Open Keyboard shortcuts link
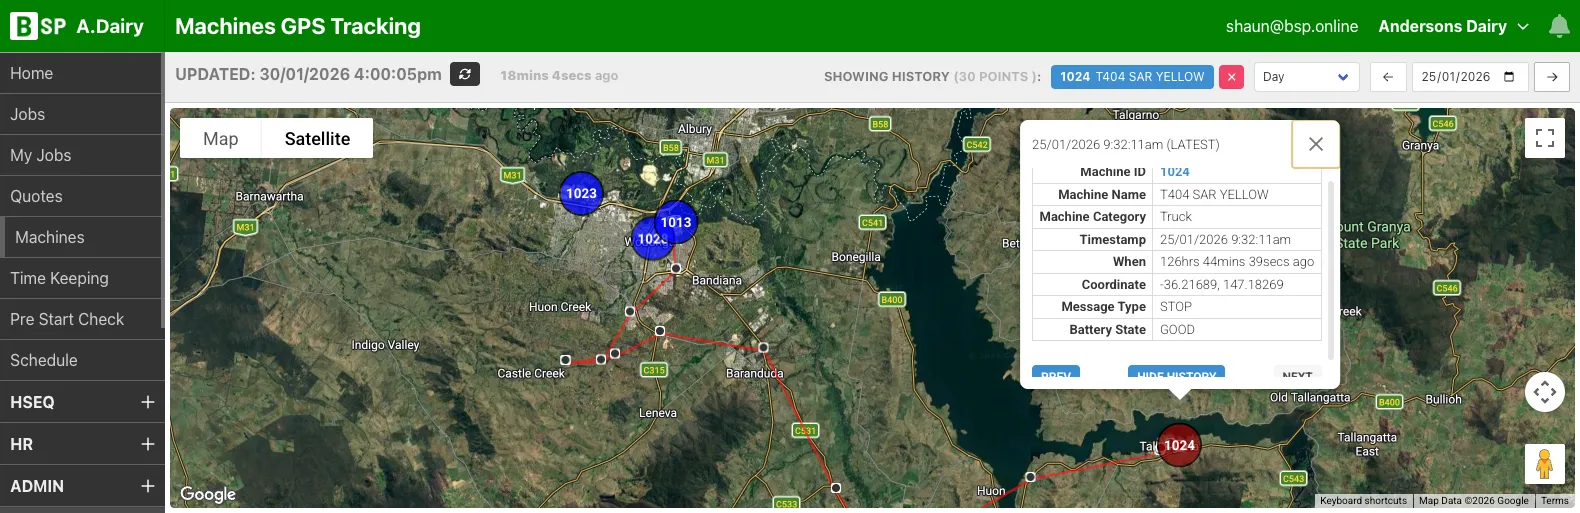Image resolution: width=1580 pixels, height=513 pixels. pyautogui.click(x=1363, y=501)
